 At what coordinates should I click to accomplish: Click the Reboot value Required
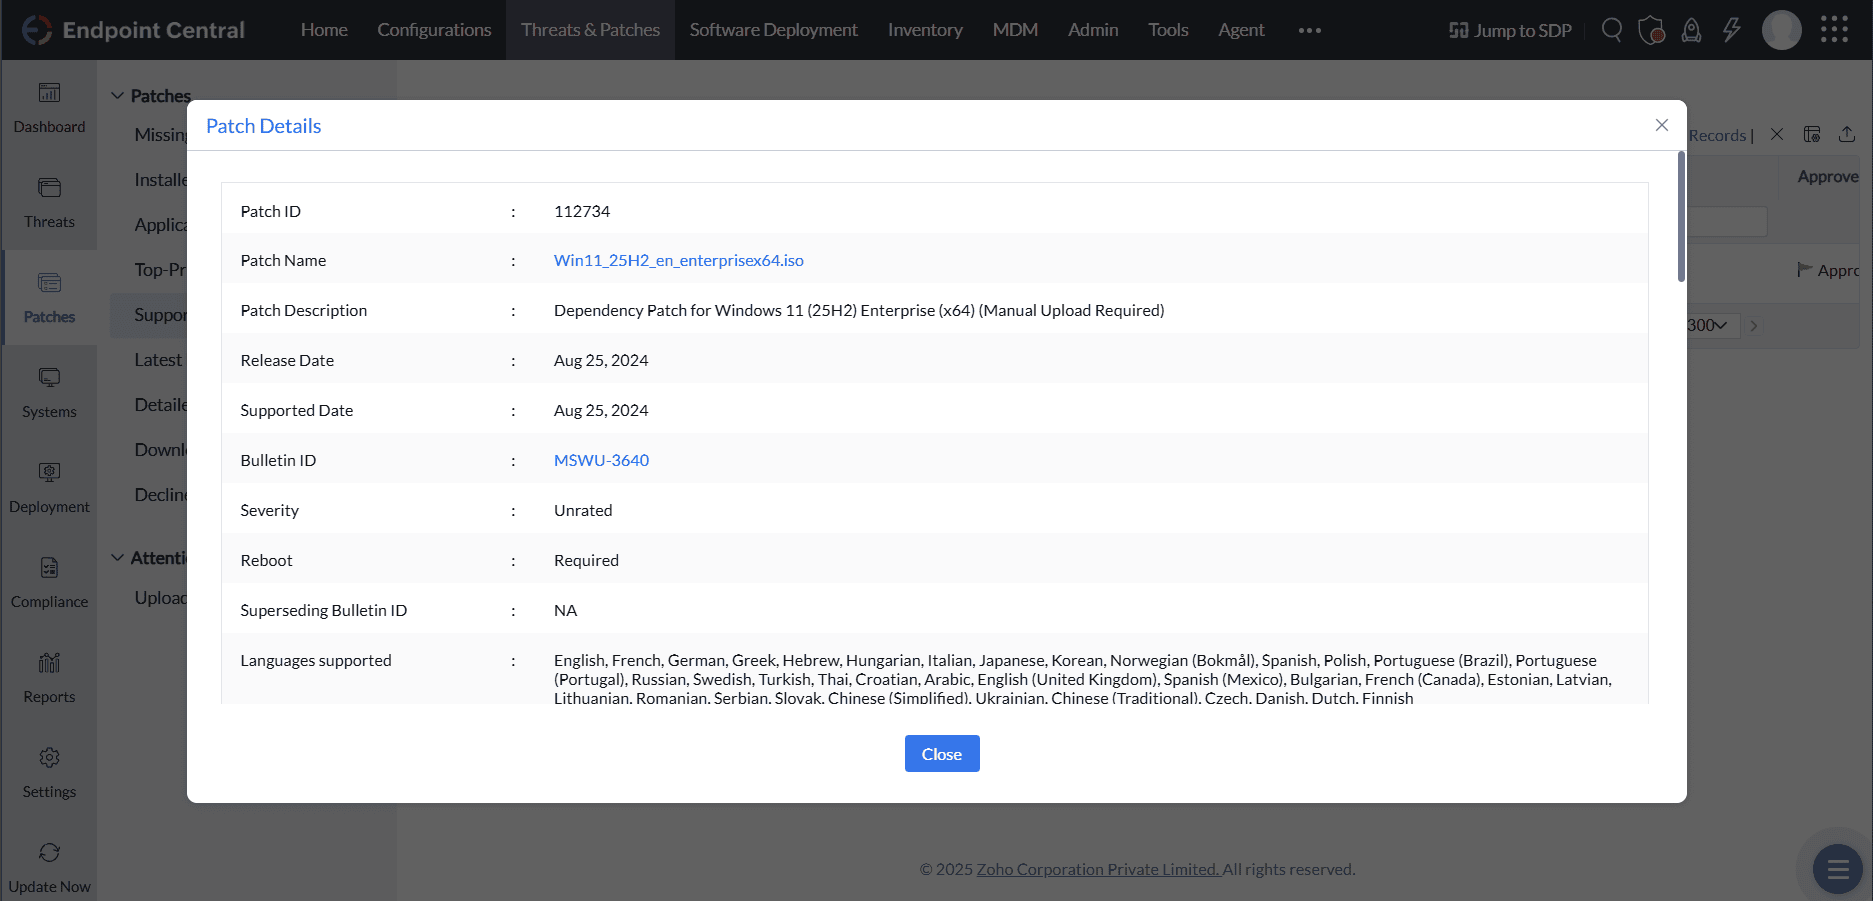pos(586,560)
